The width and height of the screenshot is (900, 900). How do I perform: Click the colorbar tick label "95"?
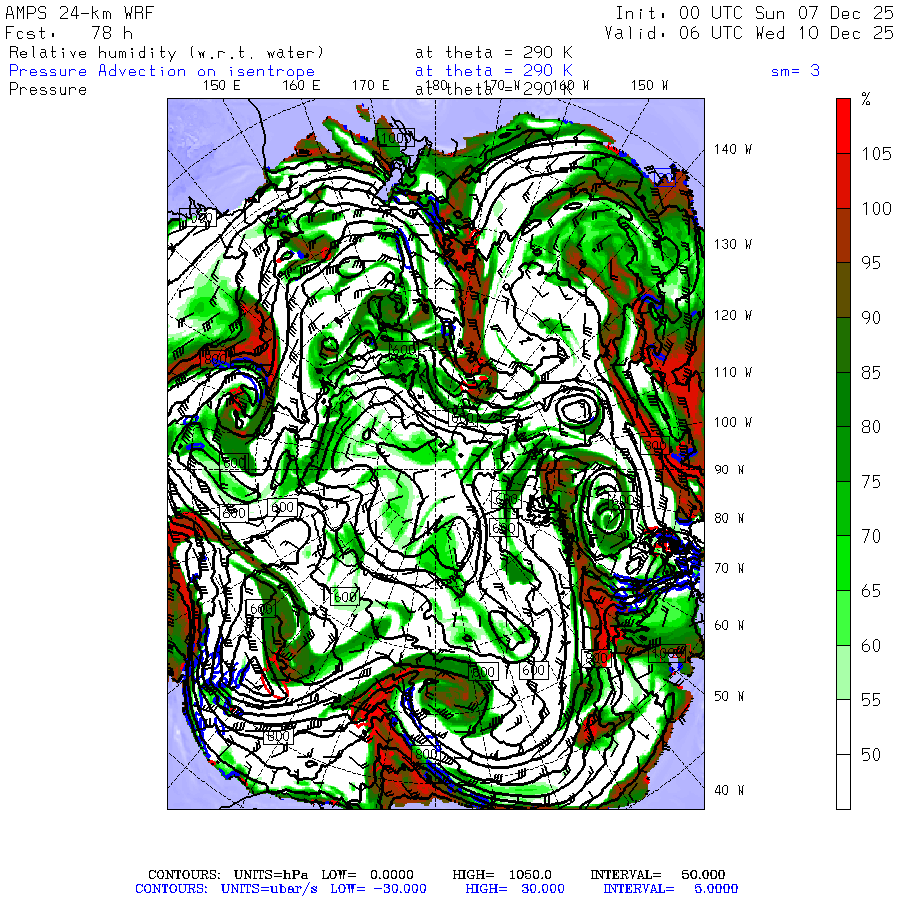[x=871, y=263]
